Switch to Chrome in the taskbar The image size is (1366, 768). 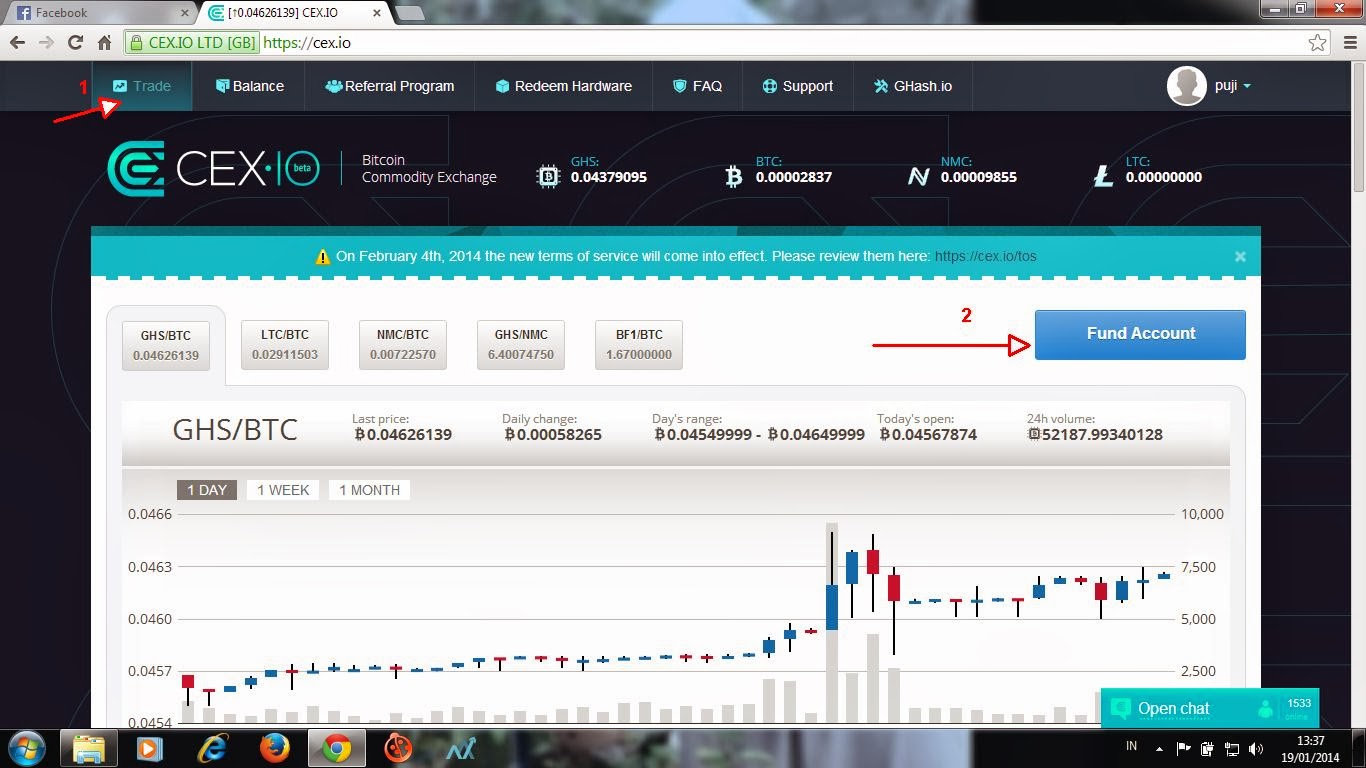[x=336, y=748]
